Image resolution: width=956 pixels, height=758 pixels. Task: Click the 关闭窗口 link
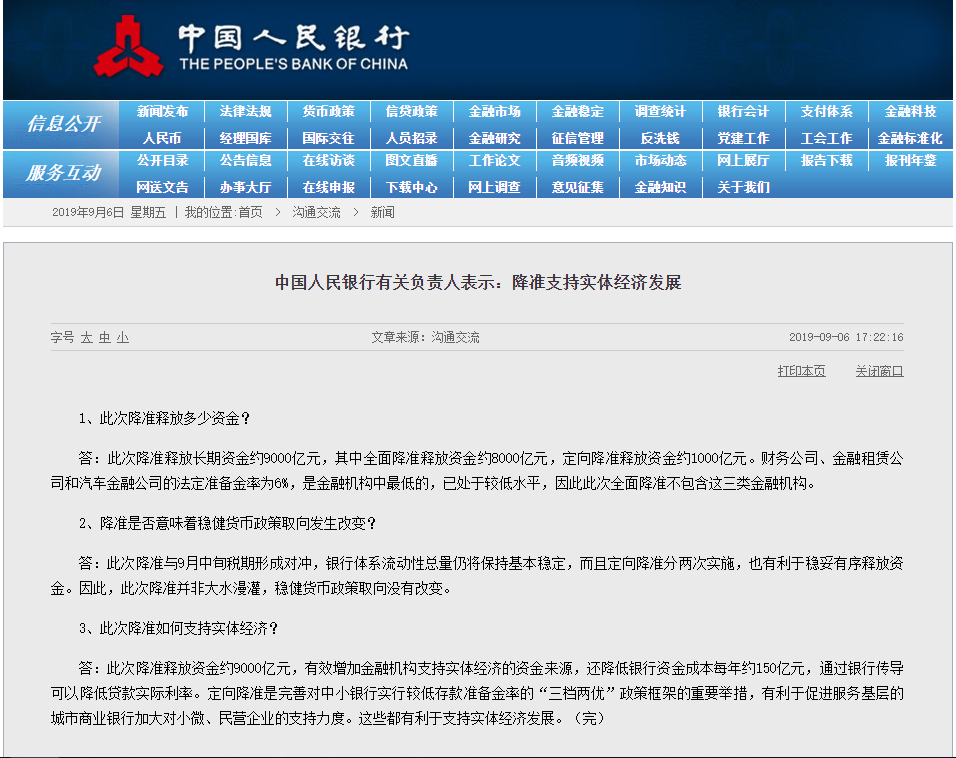coord(879,371)
